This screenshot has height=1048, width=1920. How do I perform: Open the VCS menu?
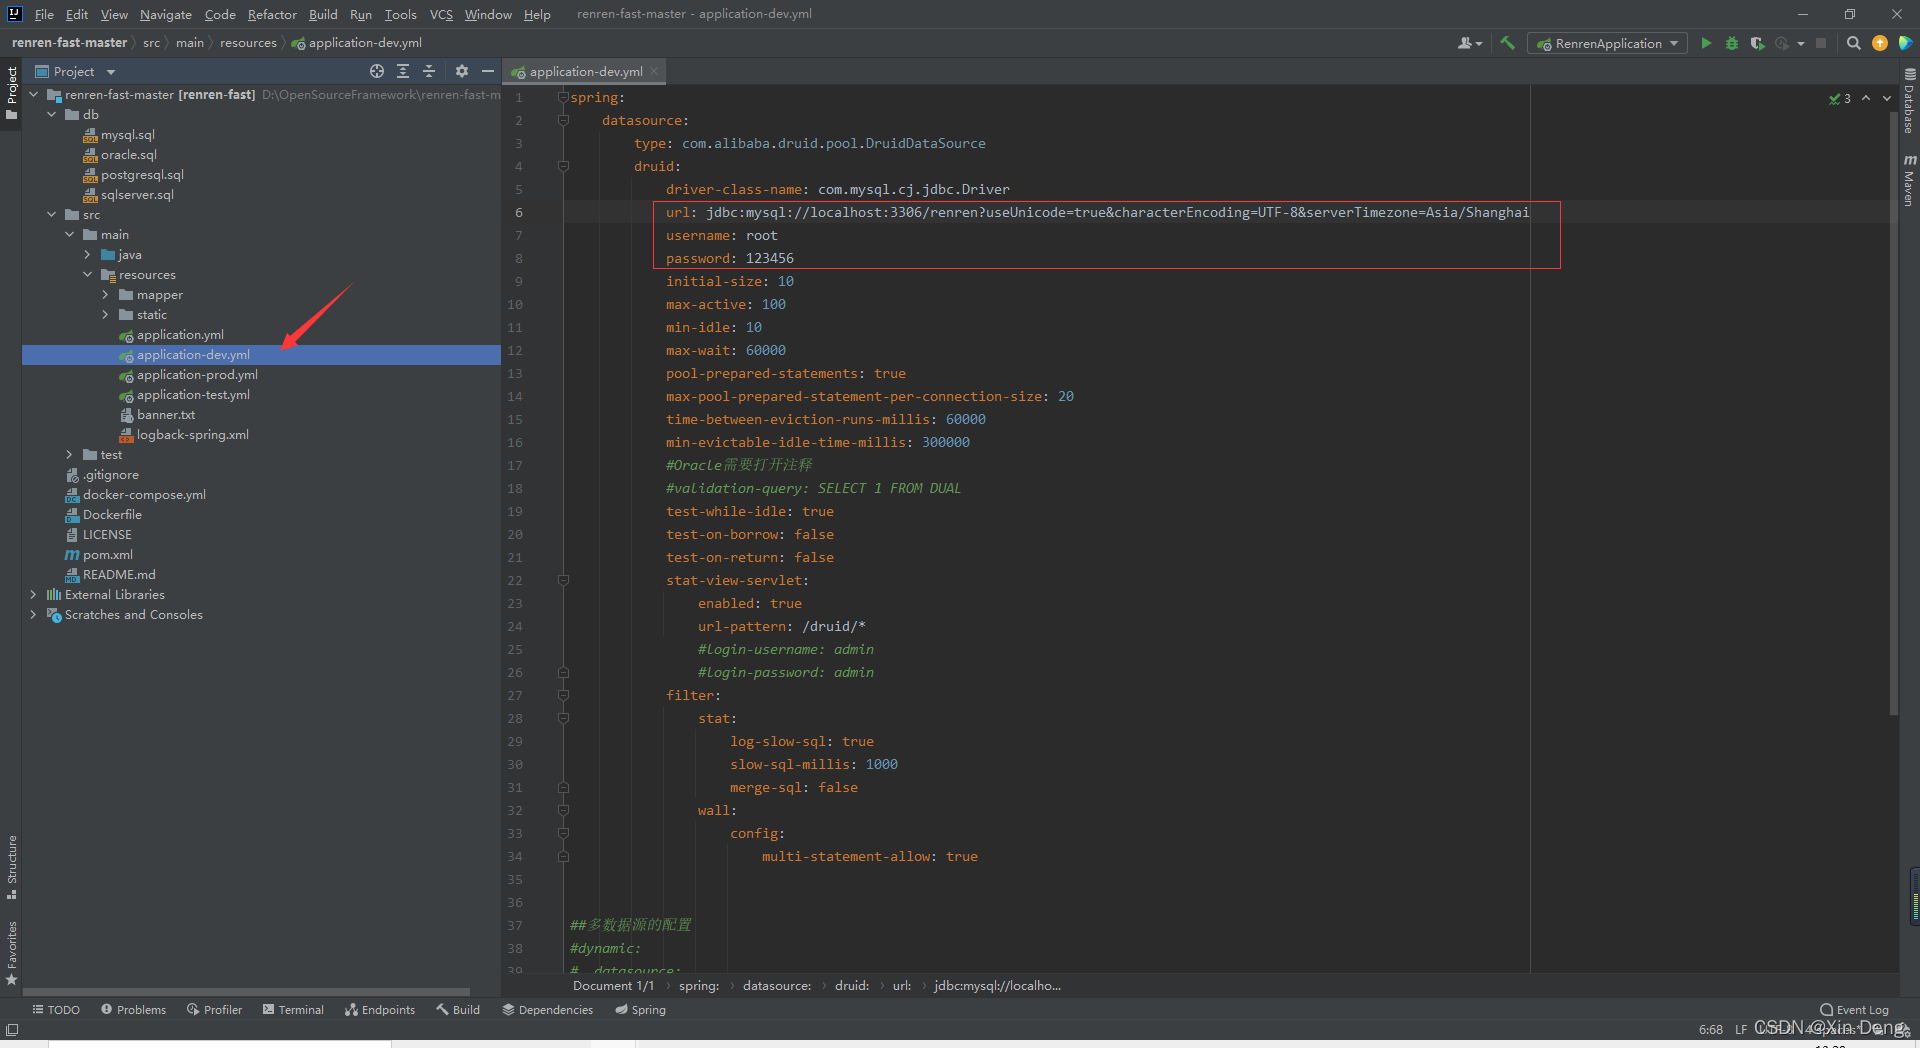(441, 14)
